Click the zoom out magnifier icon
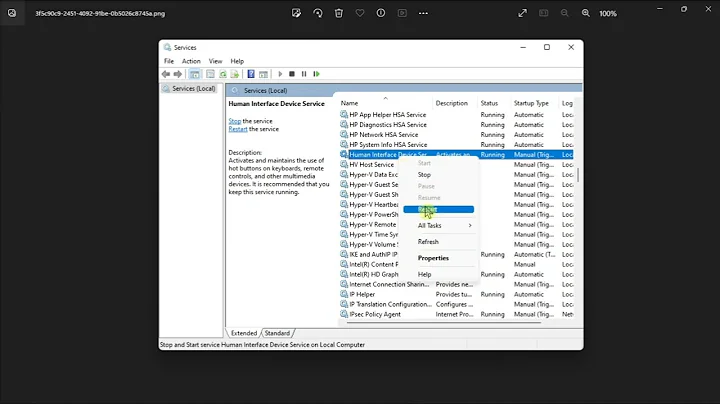 click(x=565, y=13)
